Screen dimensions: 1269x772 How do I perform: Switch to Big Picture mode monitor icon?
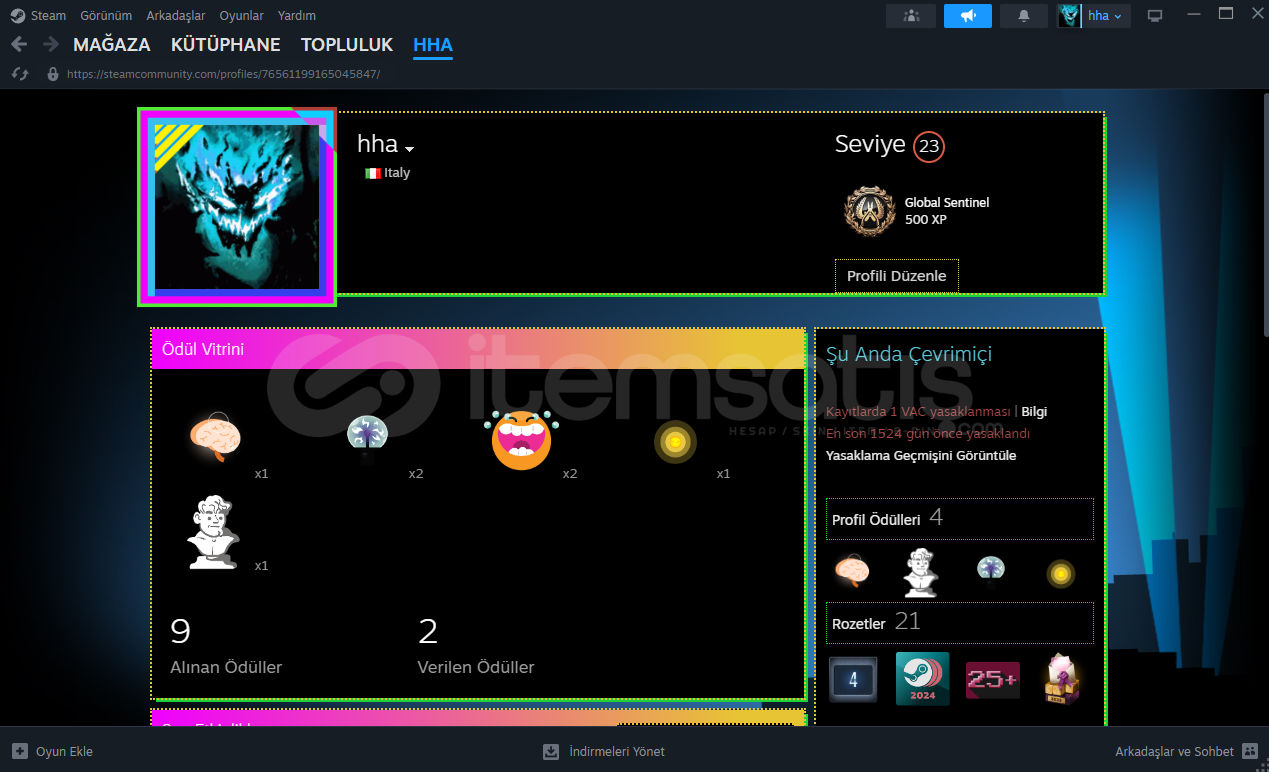1155,16
